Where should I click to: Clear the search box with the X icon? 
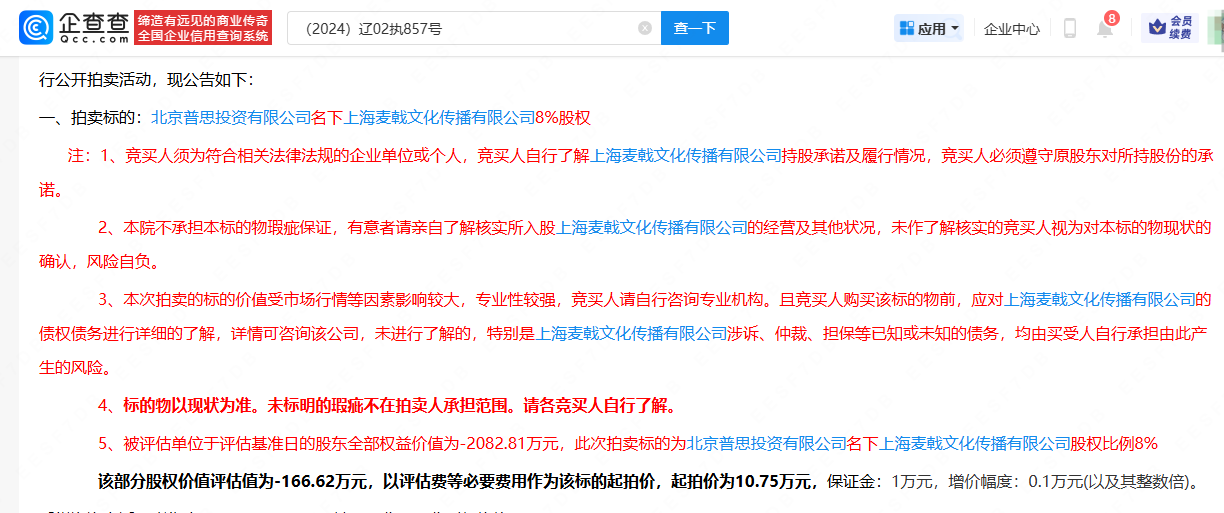point(645,28)
